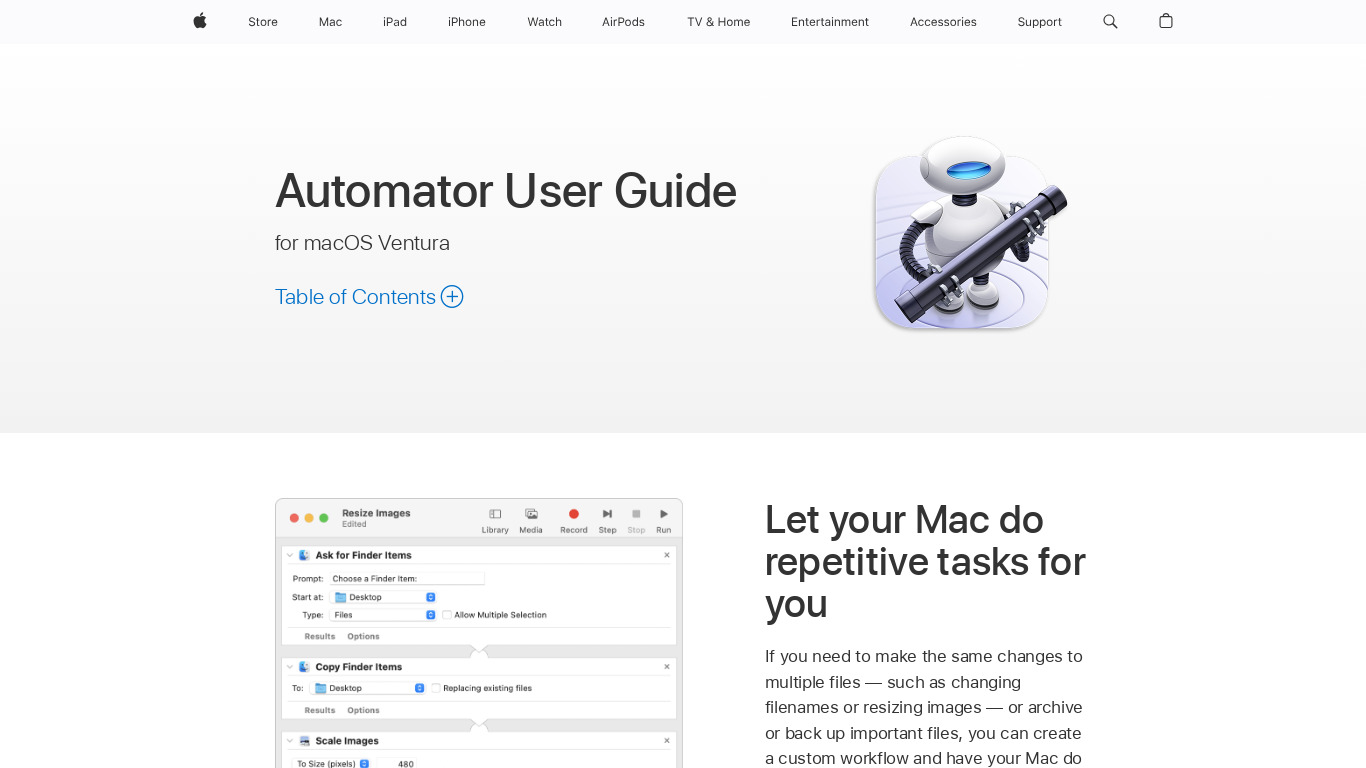This screenshot has width=1366, height=768.
Task: Click the Automator User Guide heading
Action: pos(506,191)
